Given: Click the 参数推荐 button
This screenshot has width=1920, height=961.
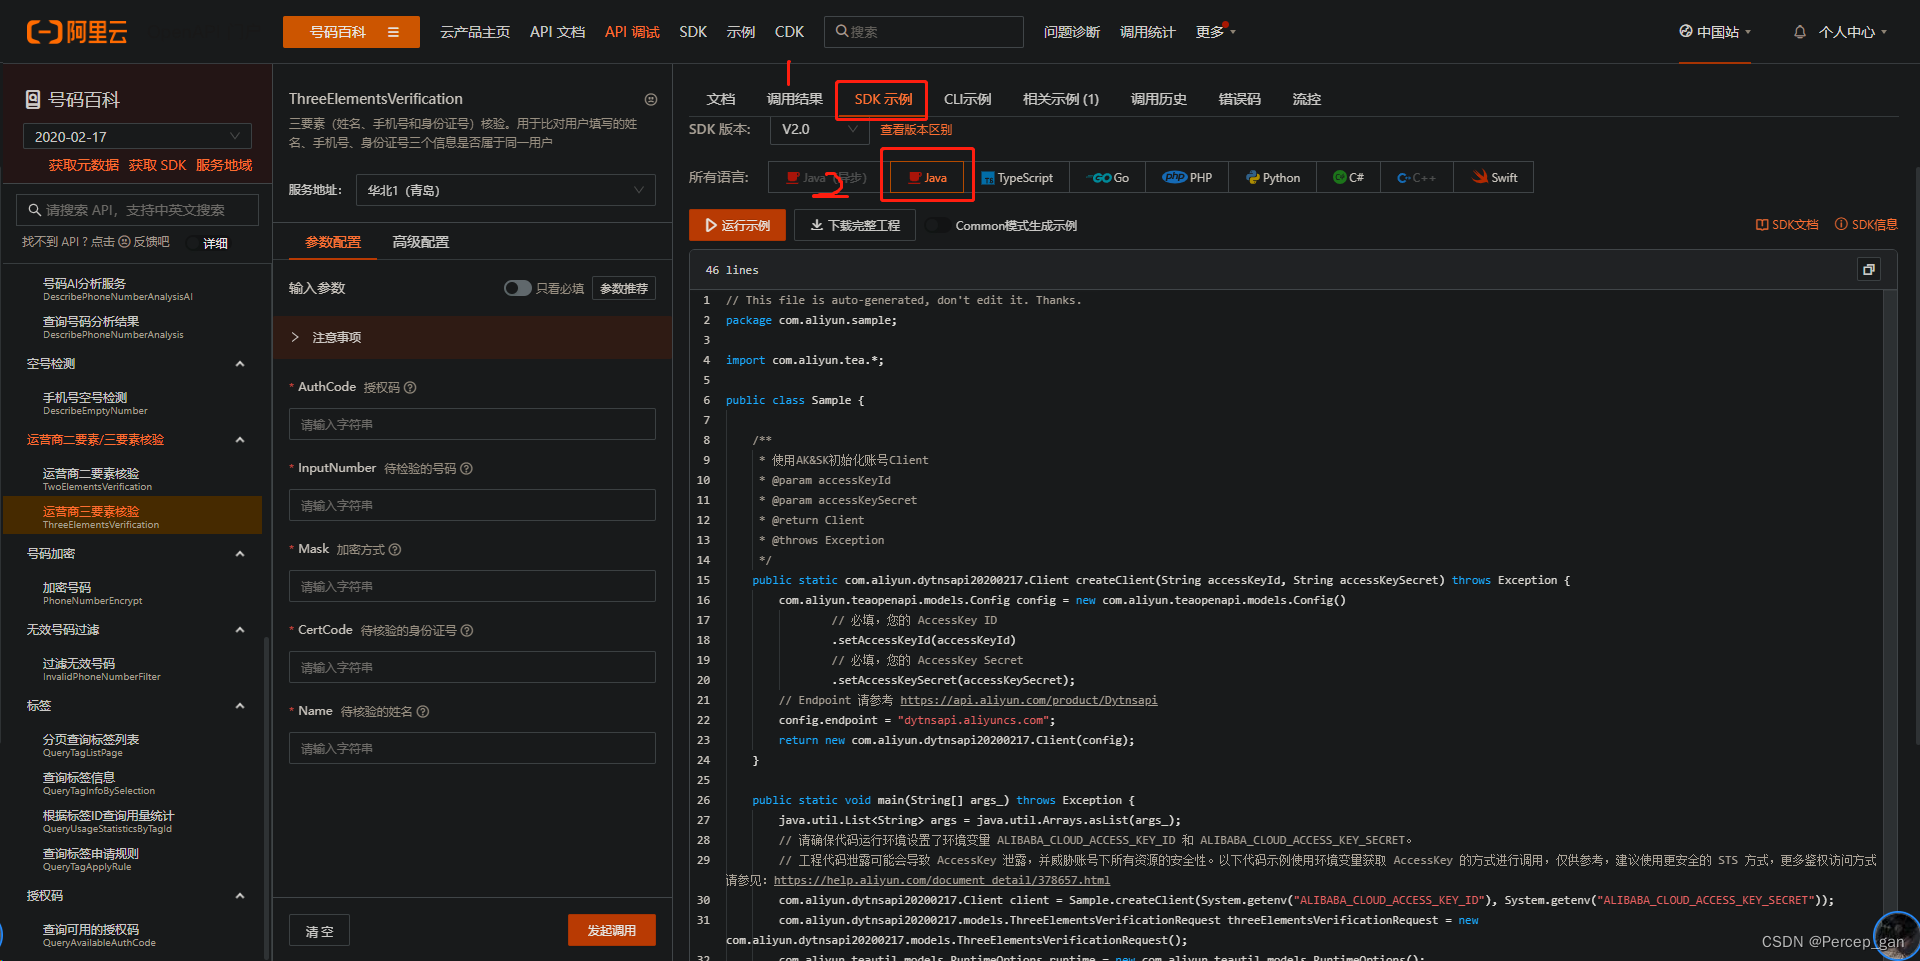Looking at the screenshot, I should pos(624,288).
